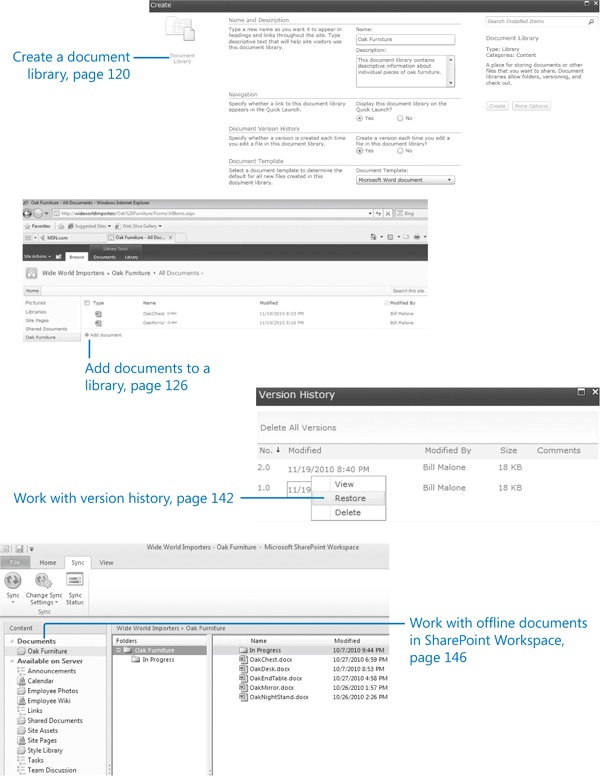Click the Description box scroll down arrow
Viewport: 600px width, 776px height.
click(x=450, y=83)
